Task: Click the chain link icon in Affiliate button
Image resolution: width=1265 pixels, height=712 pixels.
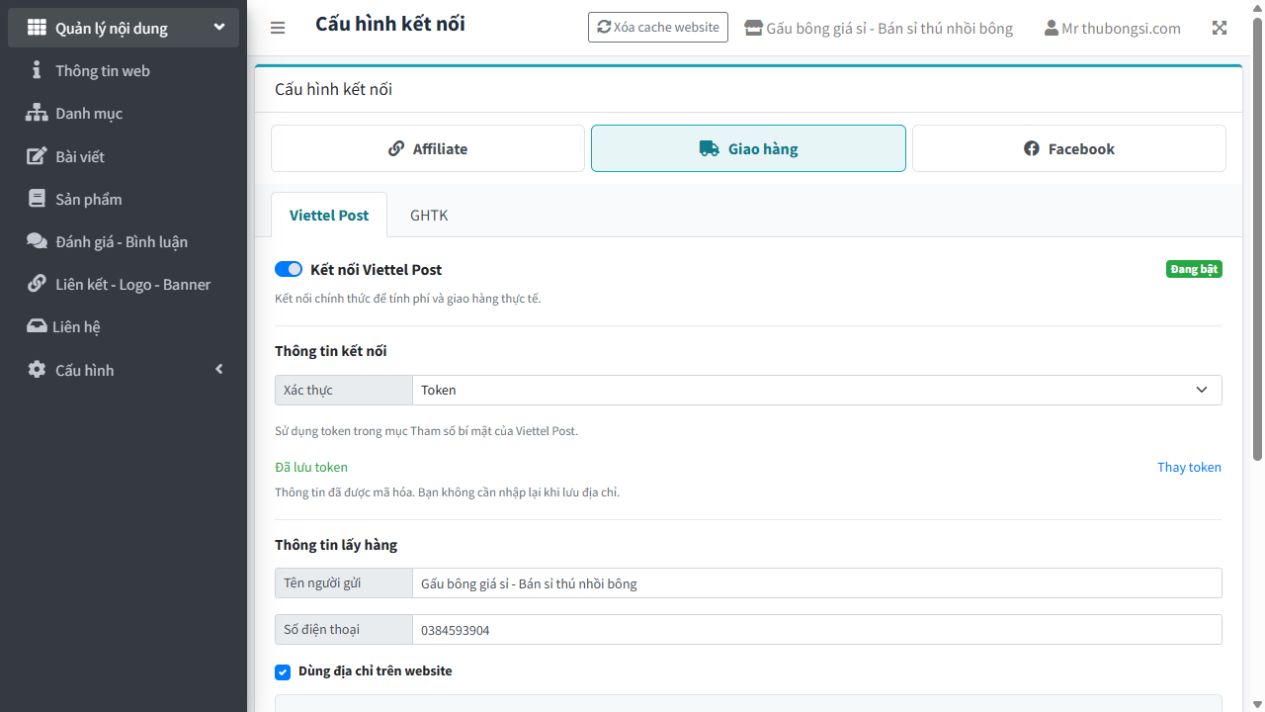Action: point(396,149)
